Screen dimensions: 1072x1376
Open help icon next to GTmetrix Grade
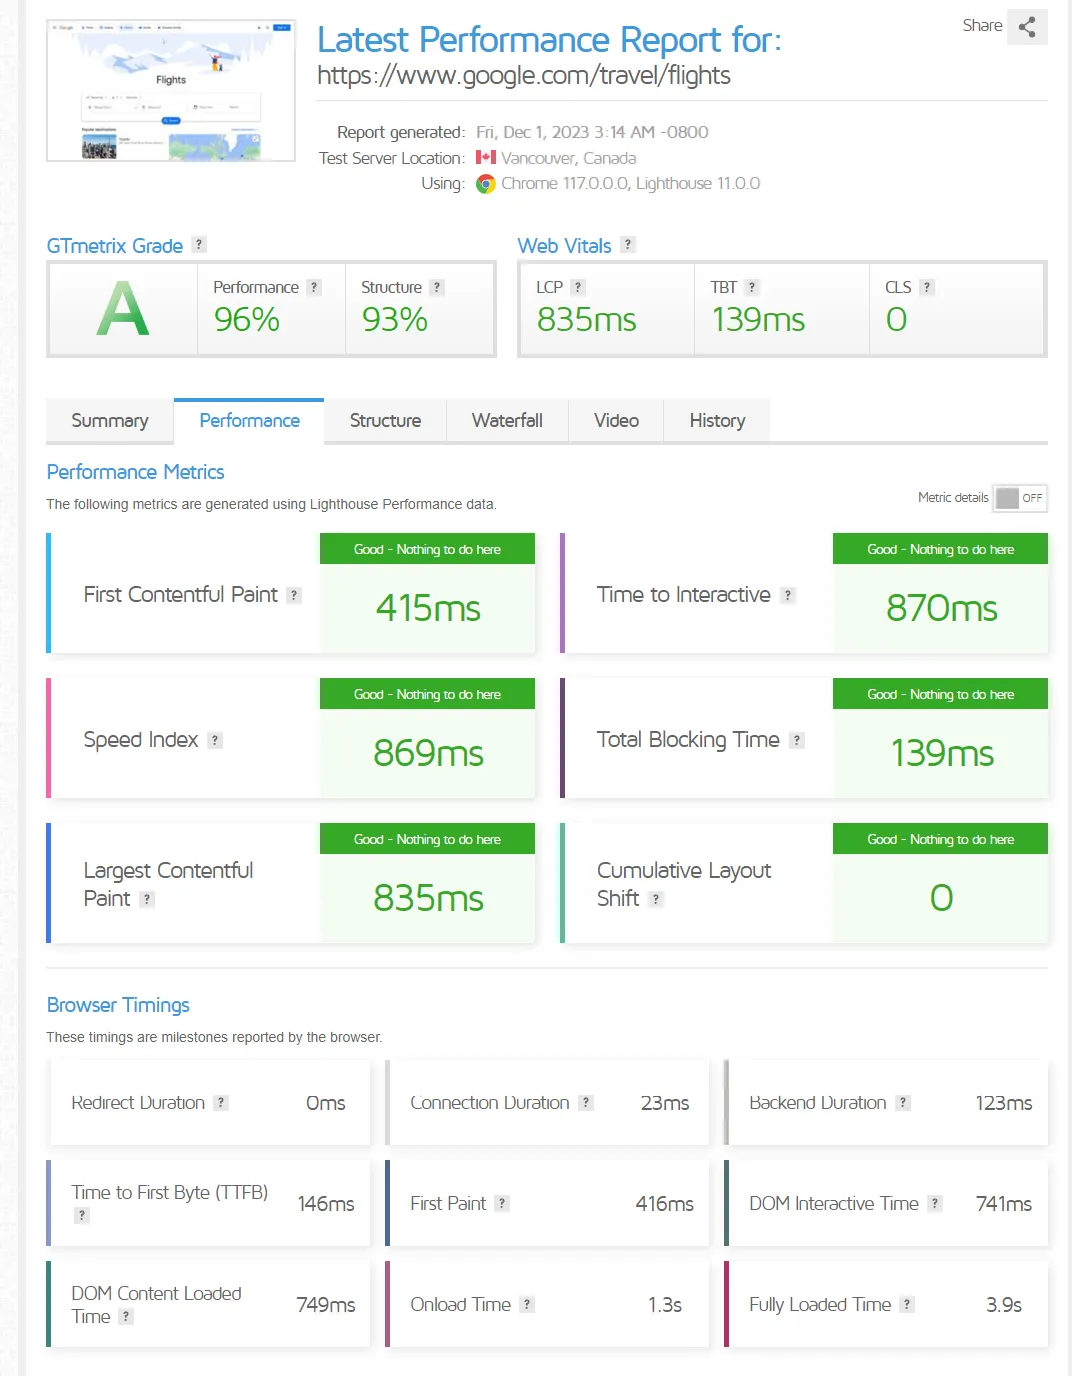click(x=199, y=244)
